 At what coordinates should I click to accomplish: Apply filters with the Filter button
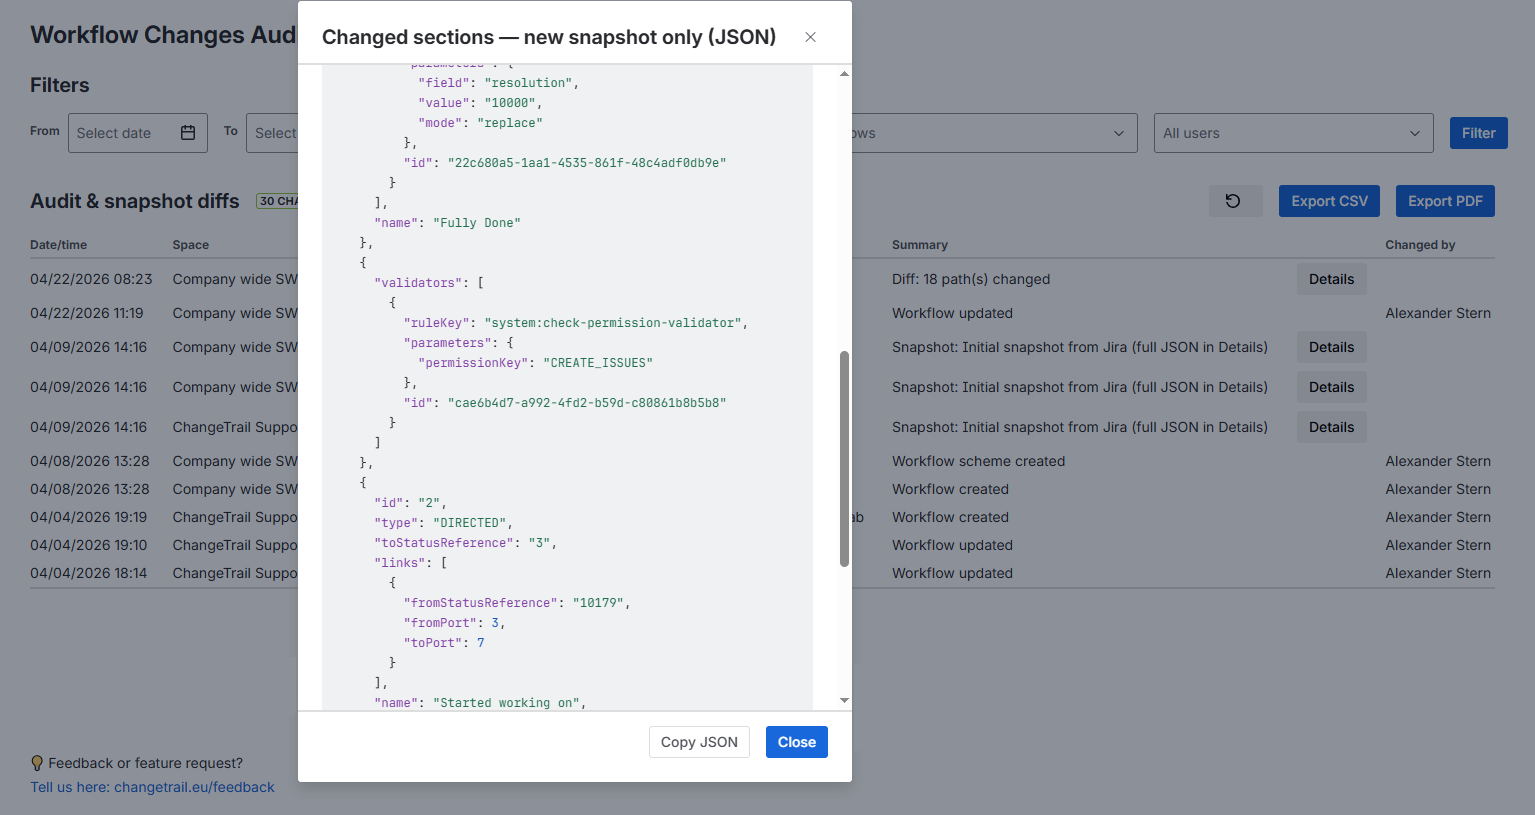click(x=1478, y=132)
